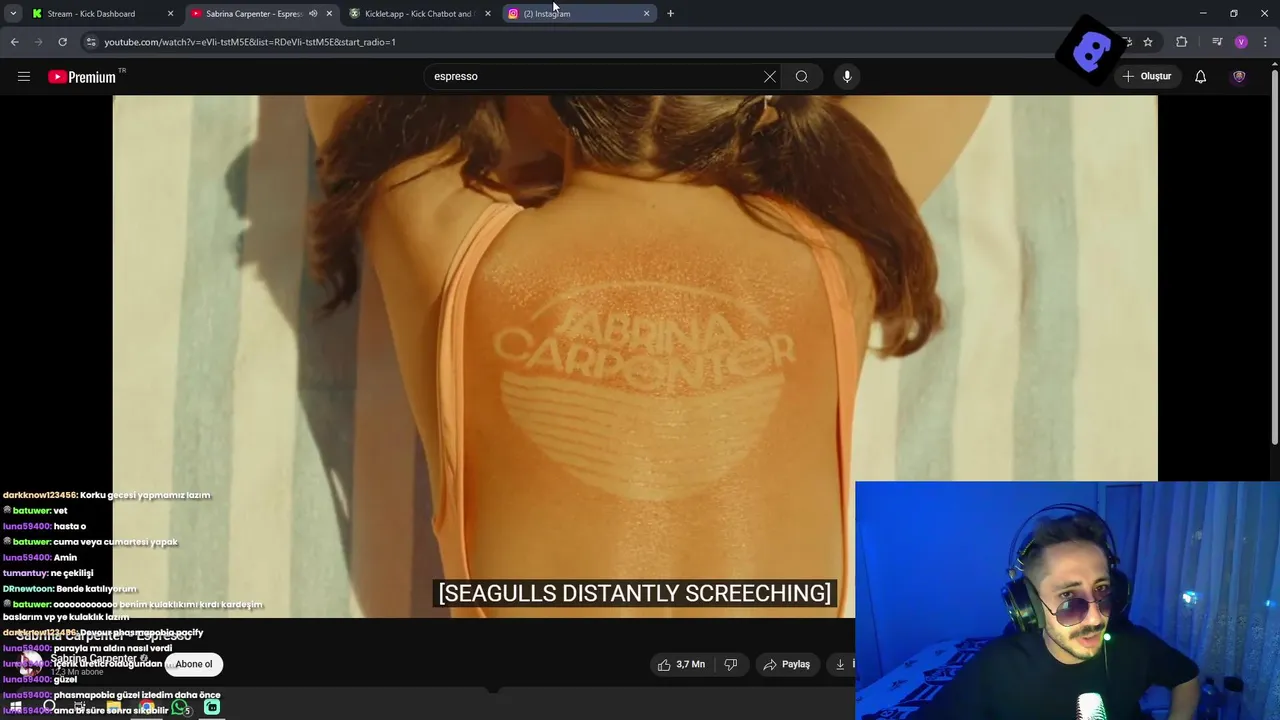
Task: Click the page vertical scrollbar
Action: (x=1274, y=257)
